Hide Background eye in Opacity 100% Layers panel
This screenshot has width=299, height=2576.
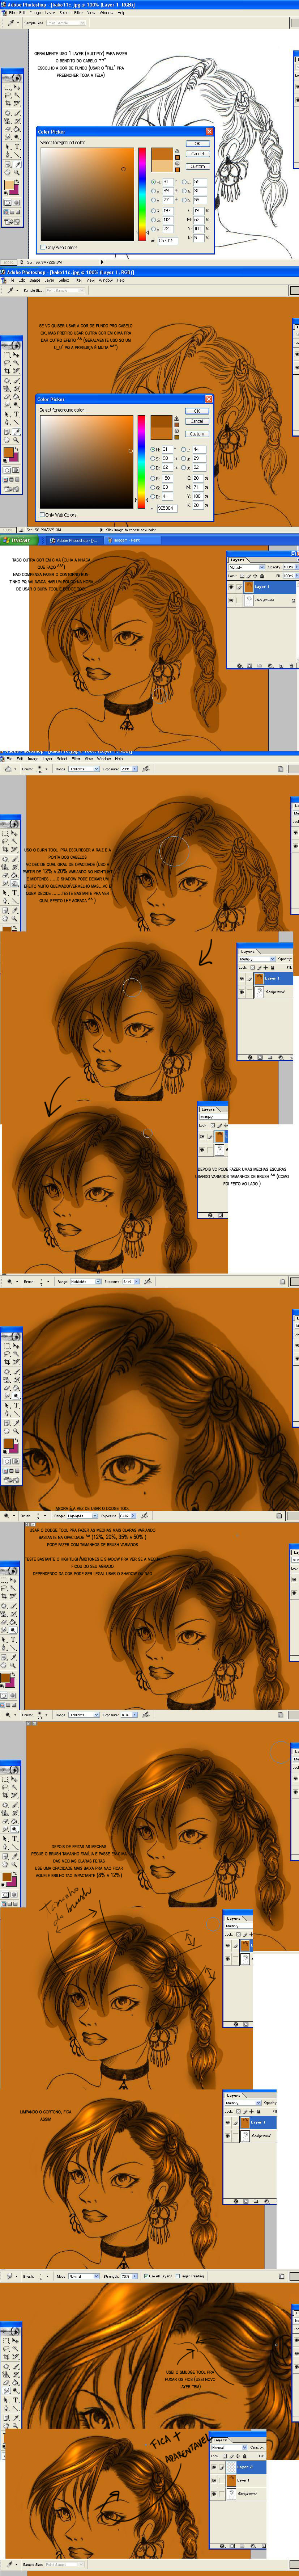(231, 600)
